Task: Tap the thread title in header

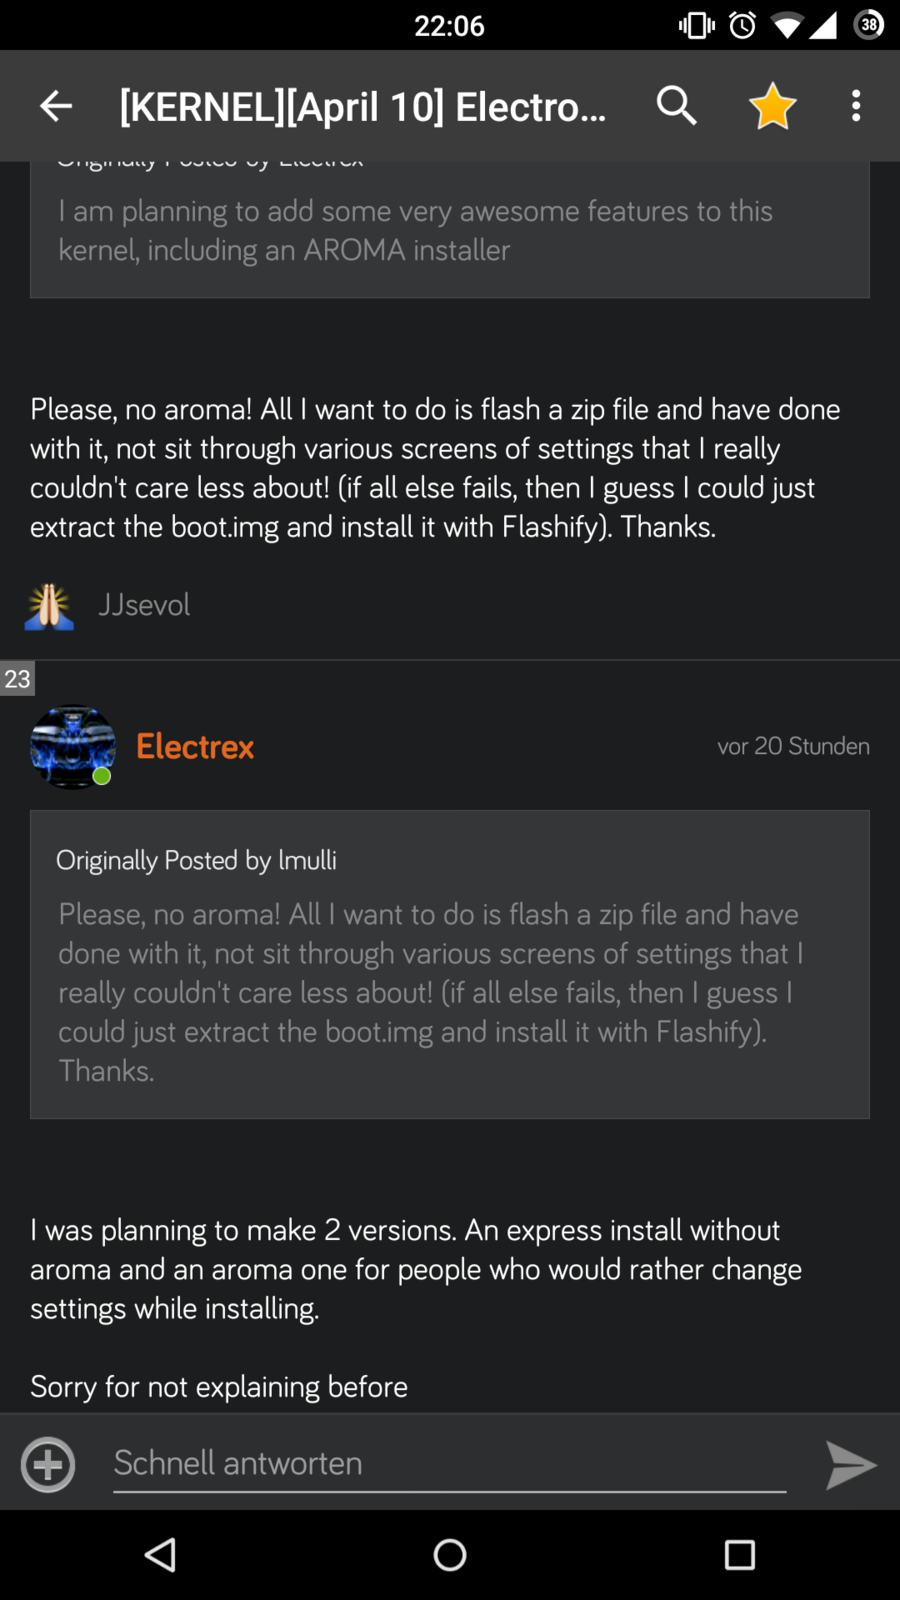Action: [x=363, y=106]
